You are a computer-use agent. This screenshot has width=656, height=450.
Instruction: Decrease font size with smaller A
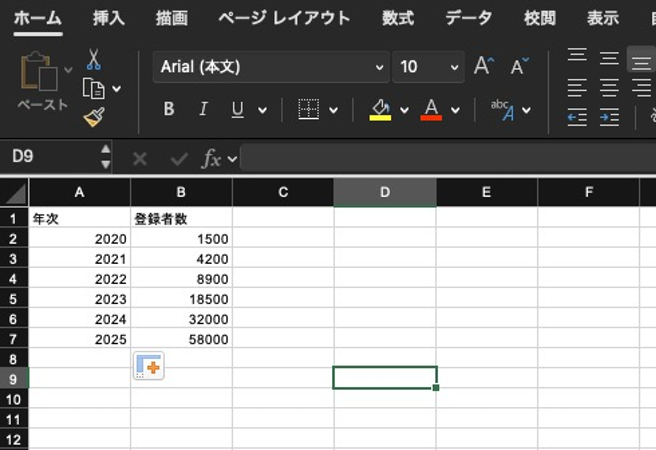(x=520, y=66)
